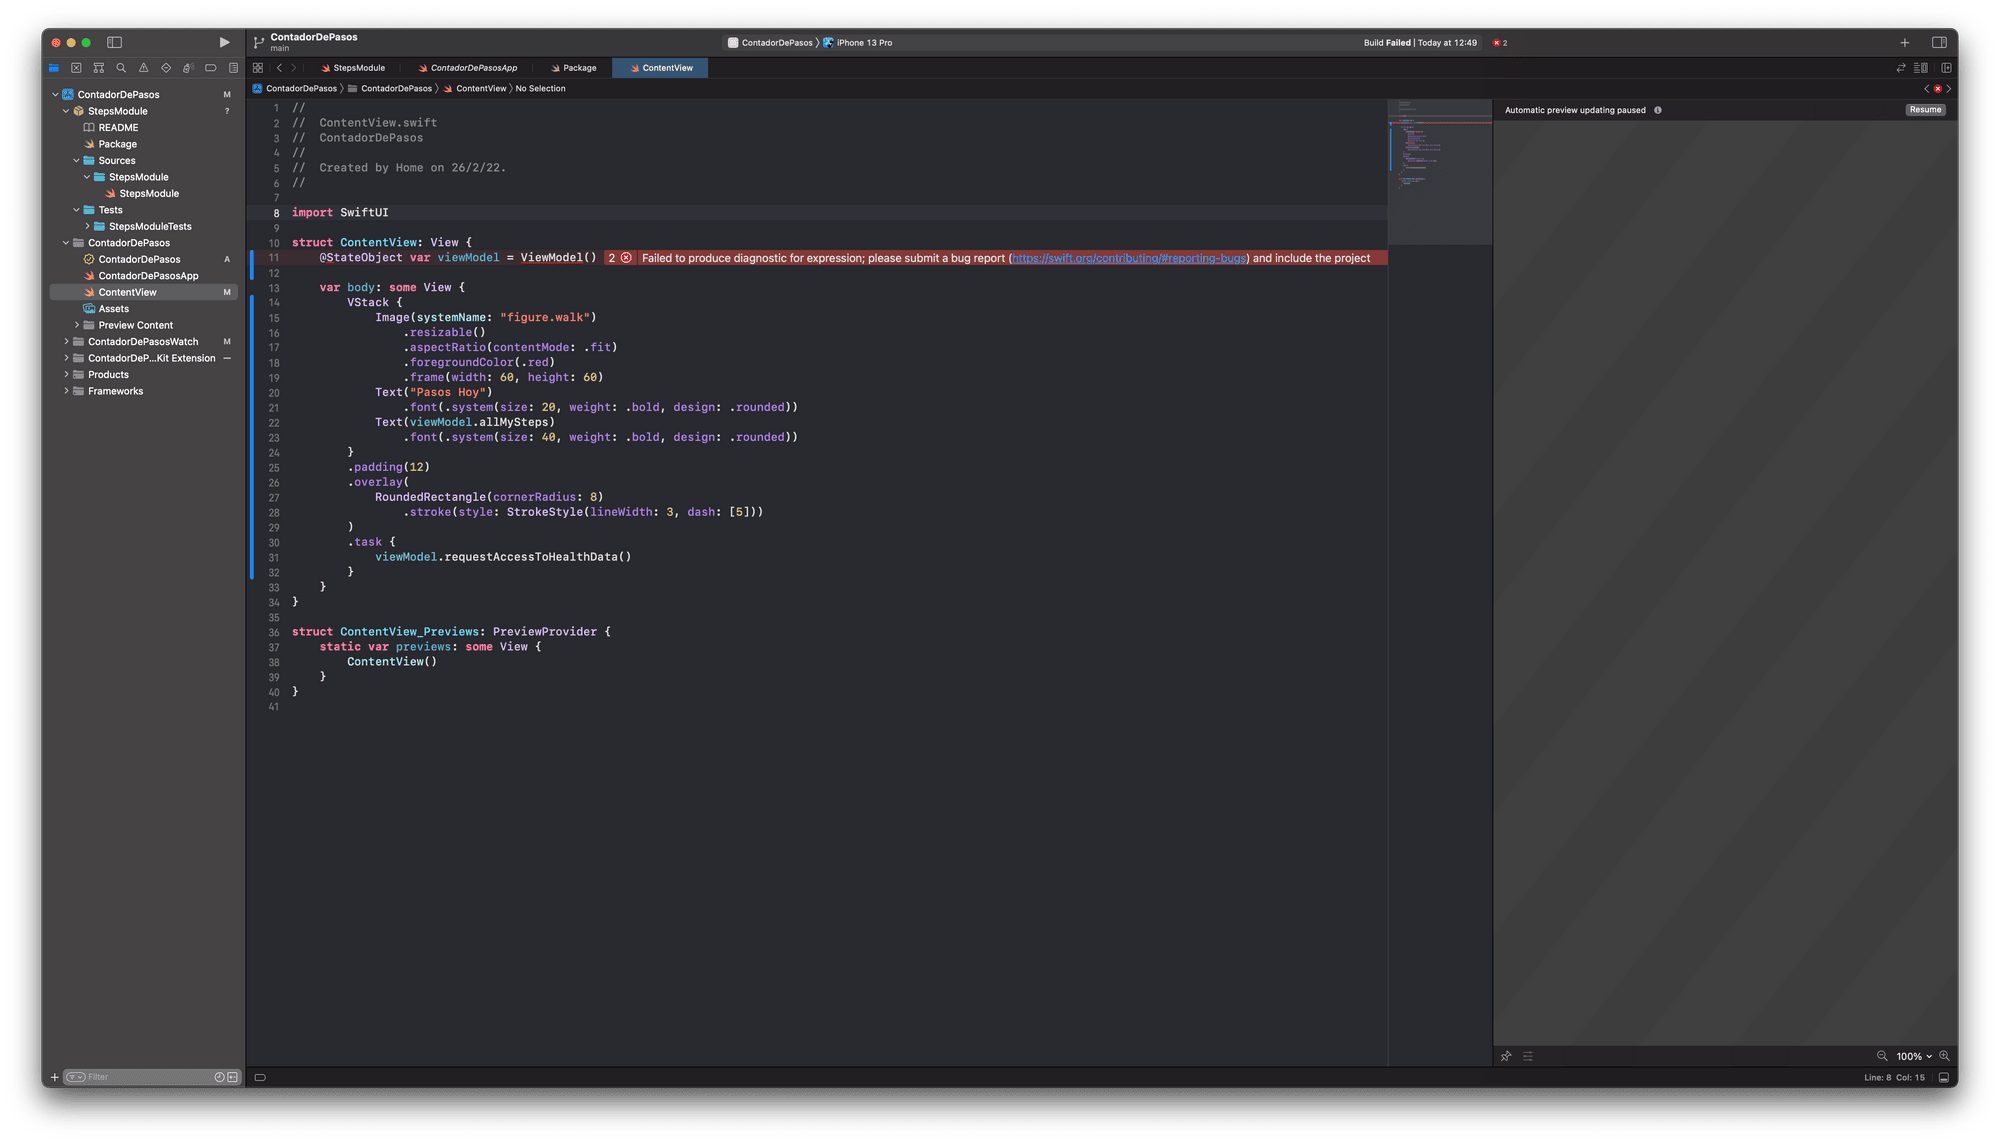The image size is (2000, 1143).
Task: Collapse the Tests folder
Action: point(76,210)
